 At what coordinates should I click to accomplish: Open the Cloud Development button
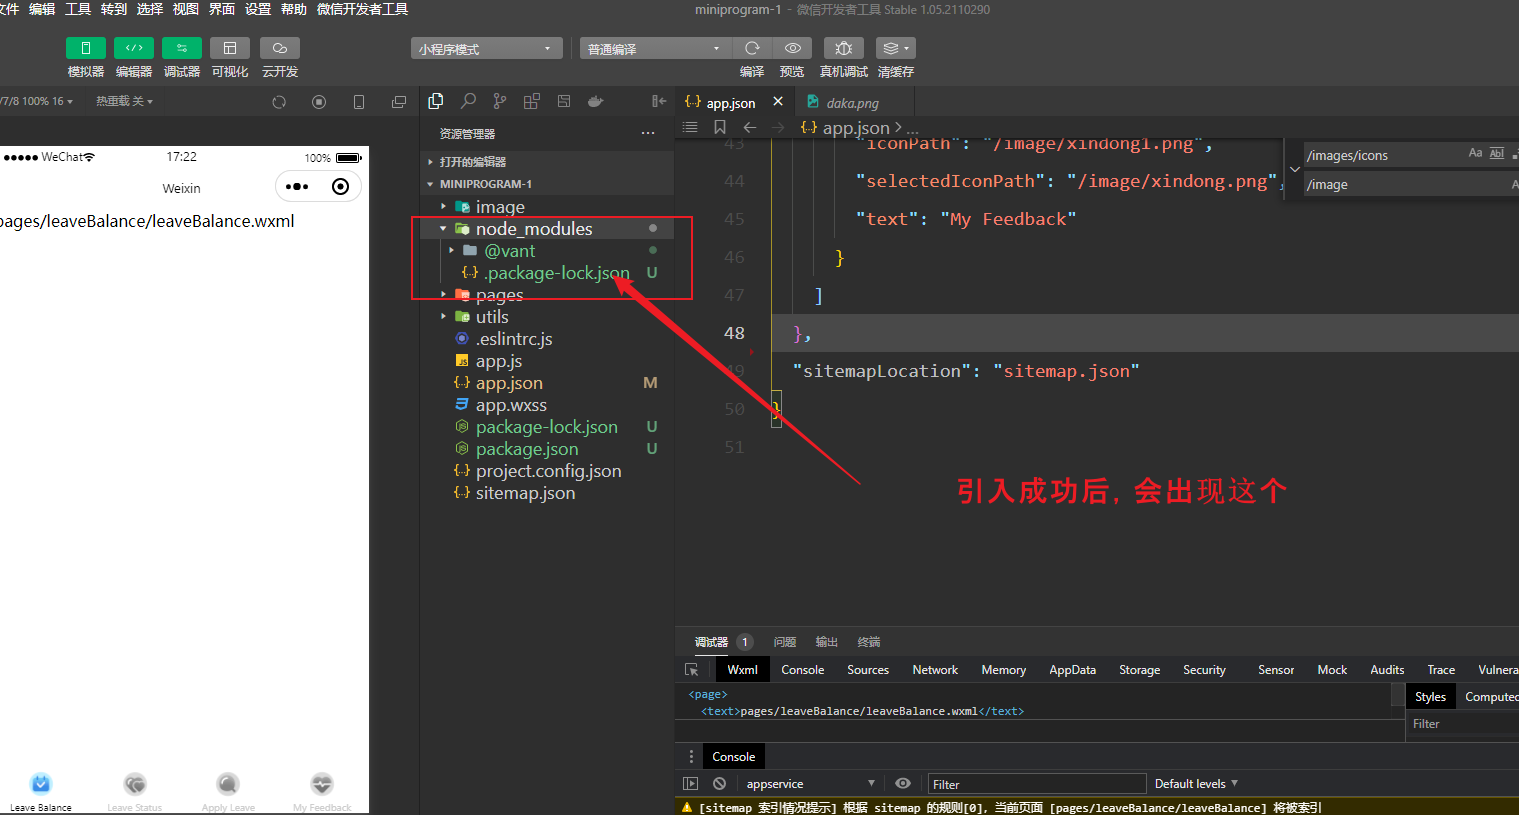pos(280,48)
